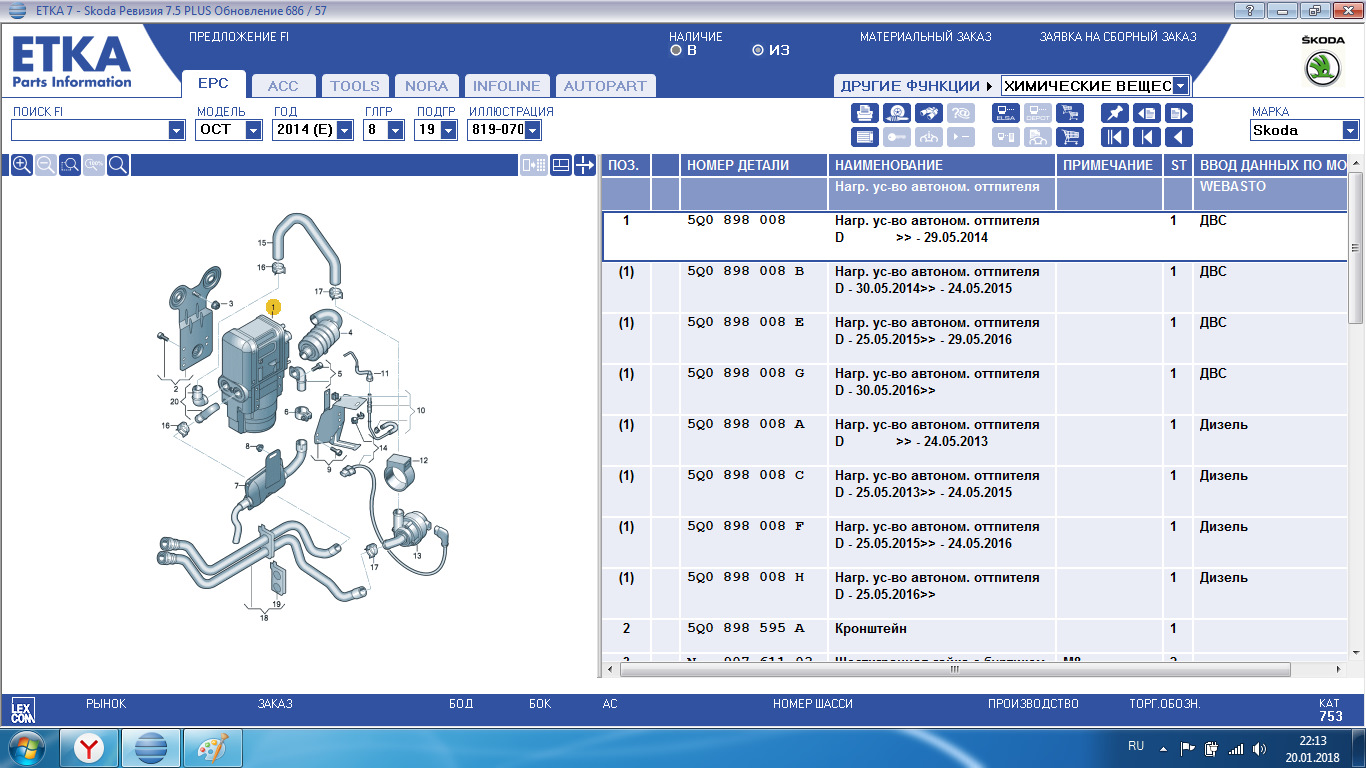Click the pushpin bookmark icon
1366x768 pixels.
[x=1115, y=113]
